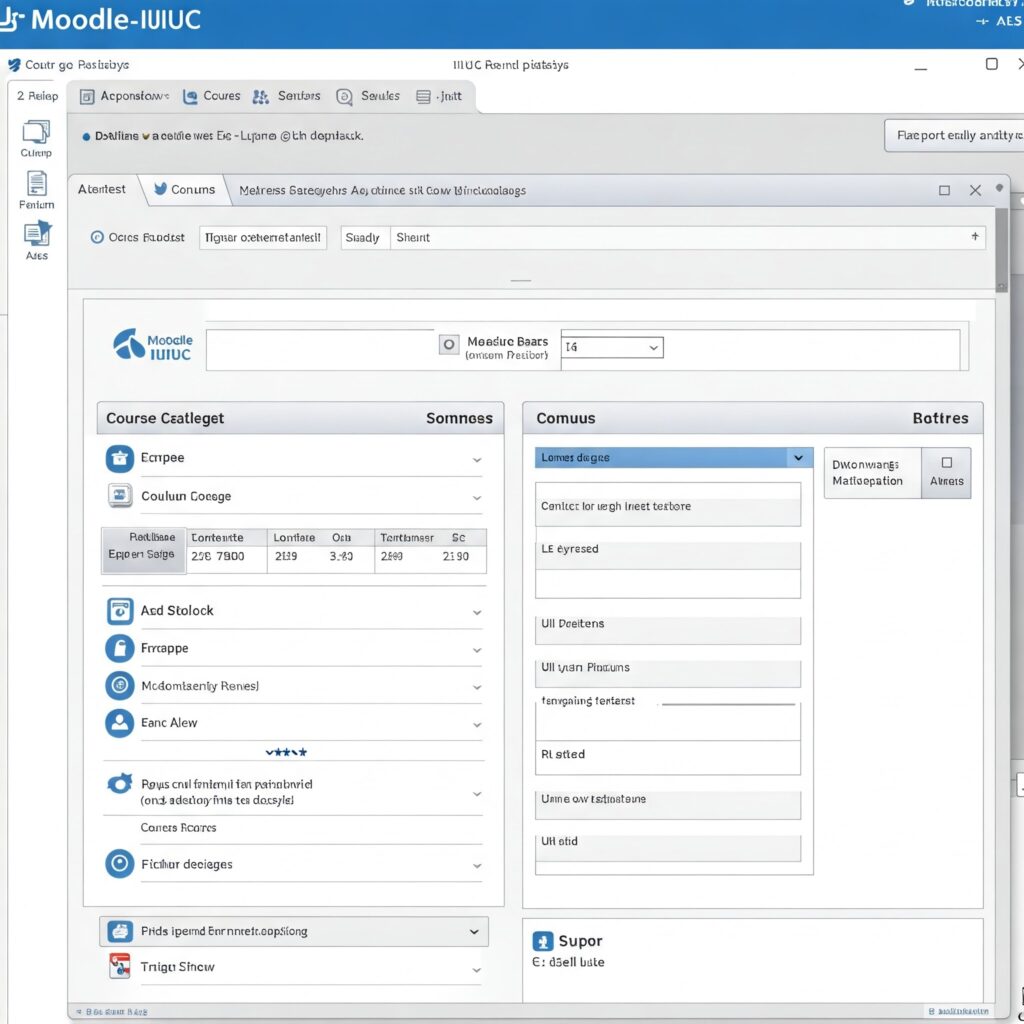Image resolution: width=1024 pixels, height=1024 pixels.
Task: Open the Coures tab
Action: pos(212,97)
